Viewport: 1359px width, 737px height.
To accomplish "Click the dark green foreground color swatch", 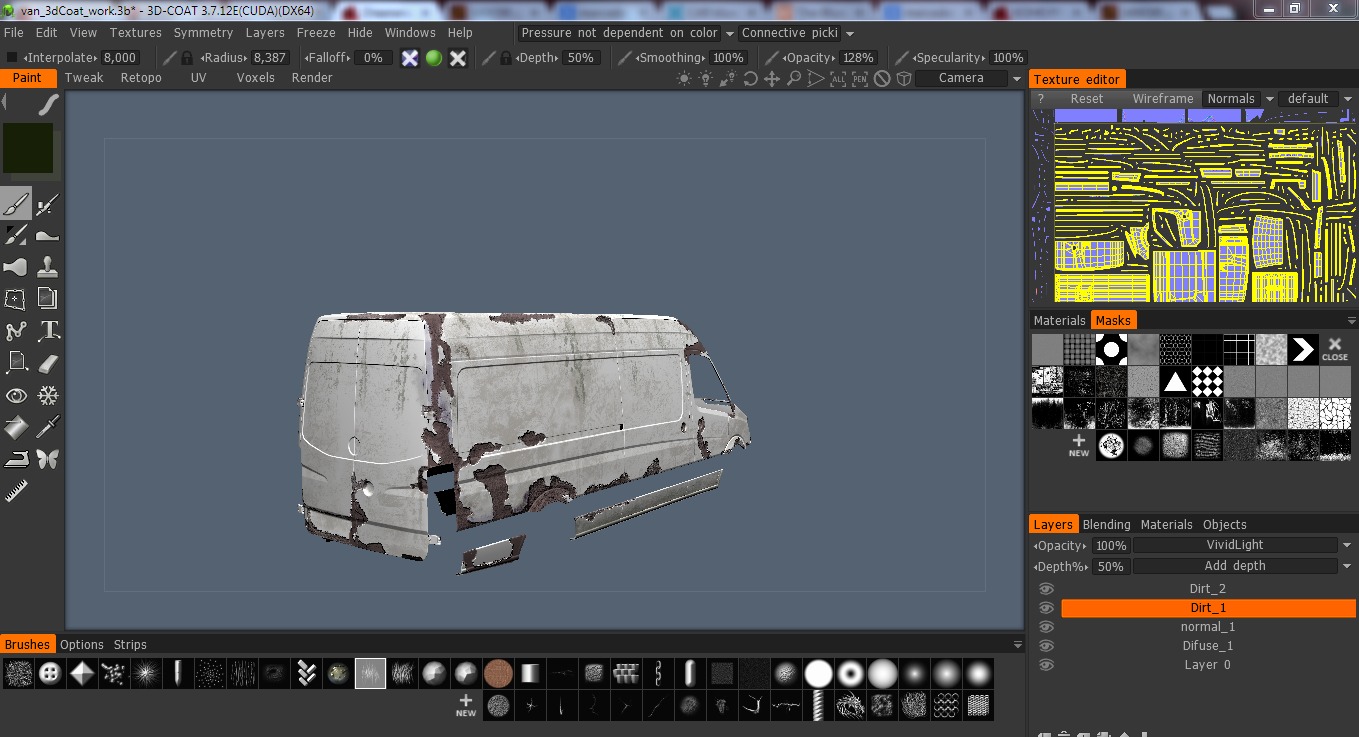I will coord(28,148).
